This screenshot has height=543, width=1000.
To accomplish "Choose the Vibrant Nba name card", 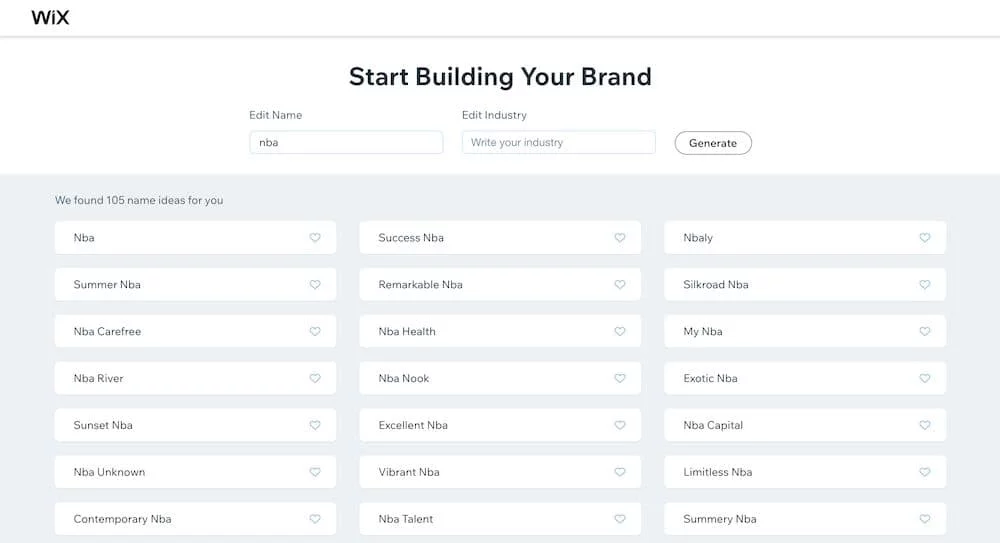I will point(500,472).
